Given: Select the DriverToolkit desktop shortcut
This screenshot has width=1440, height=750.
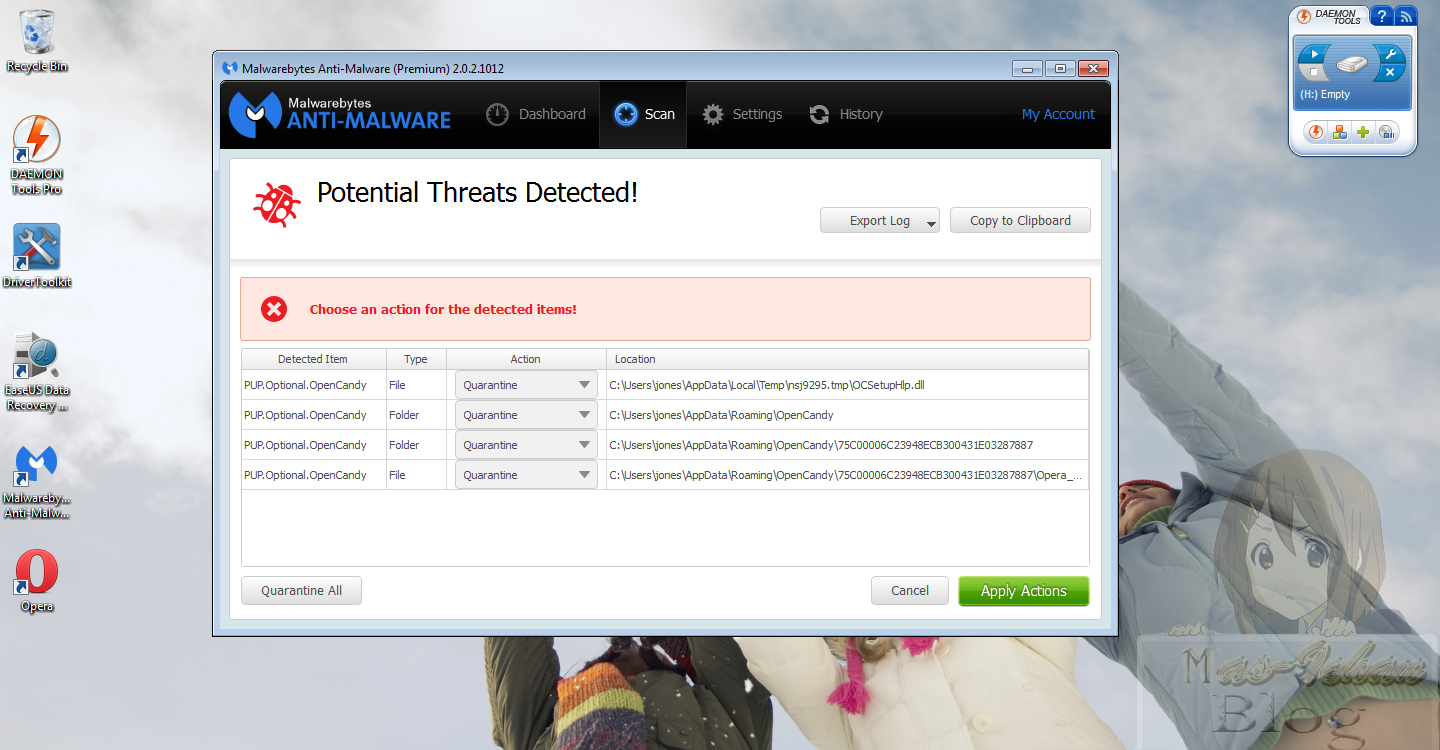Looking at the screenshot, I should point(37,256).
